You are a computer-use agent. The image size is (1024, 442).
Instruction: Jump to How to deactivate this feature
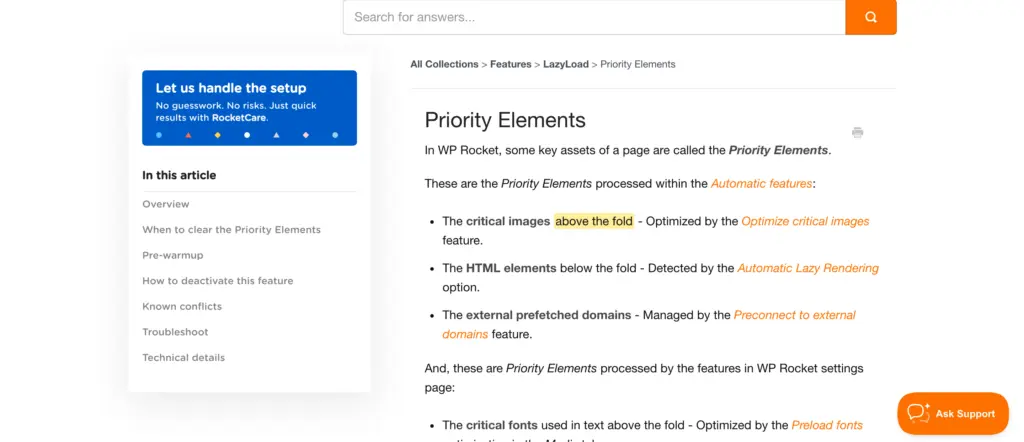point(218,281)
